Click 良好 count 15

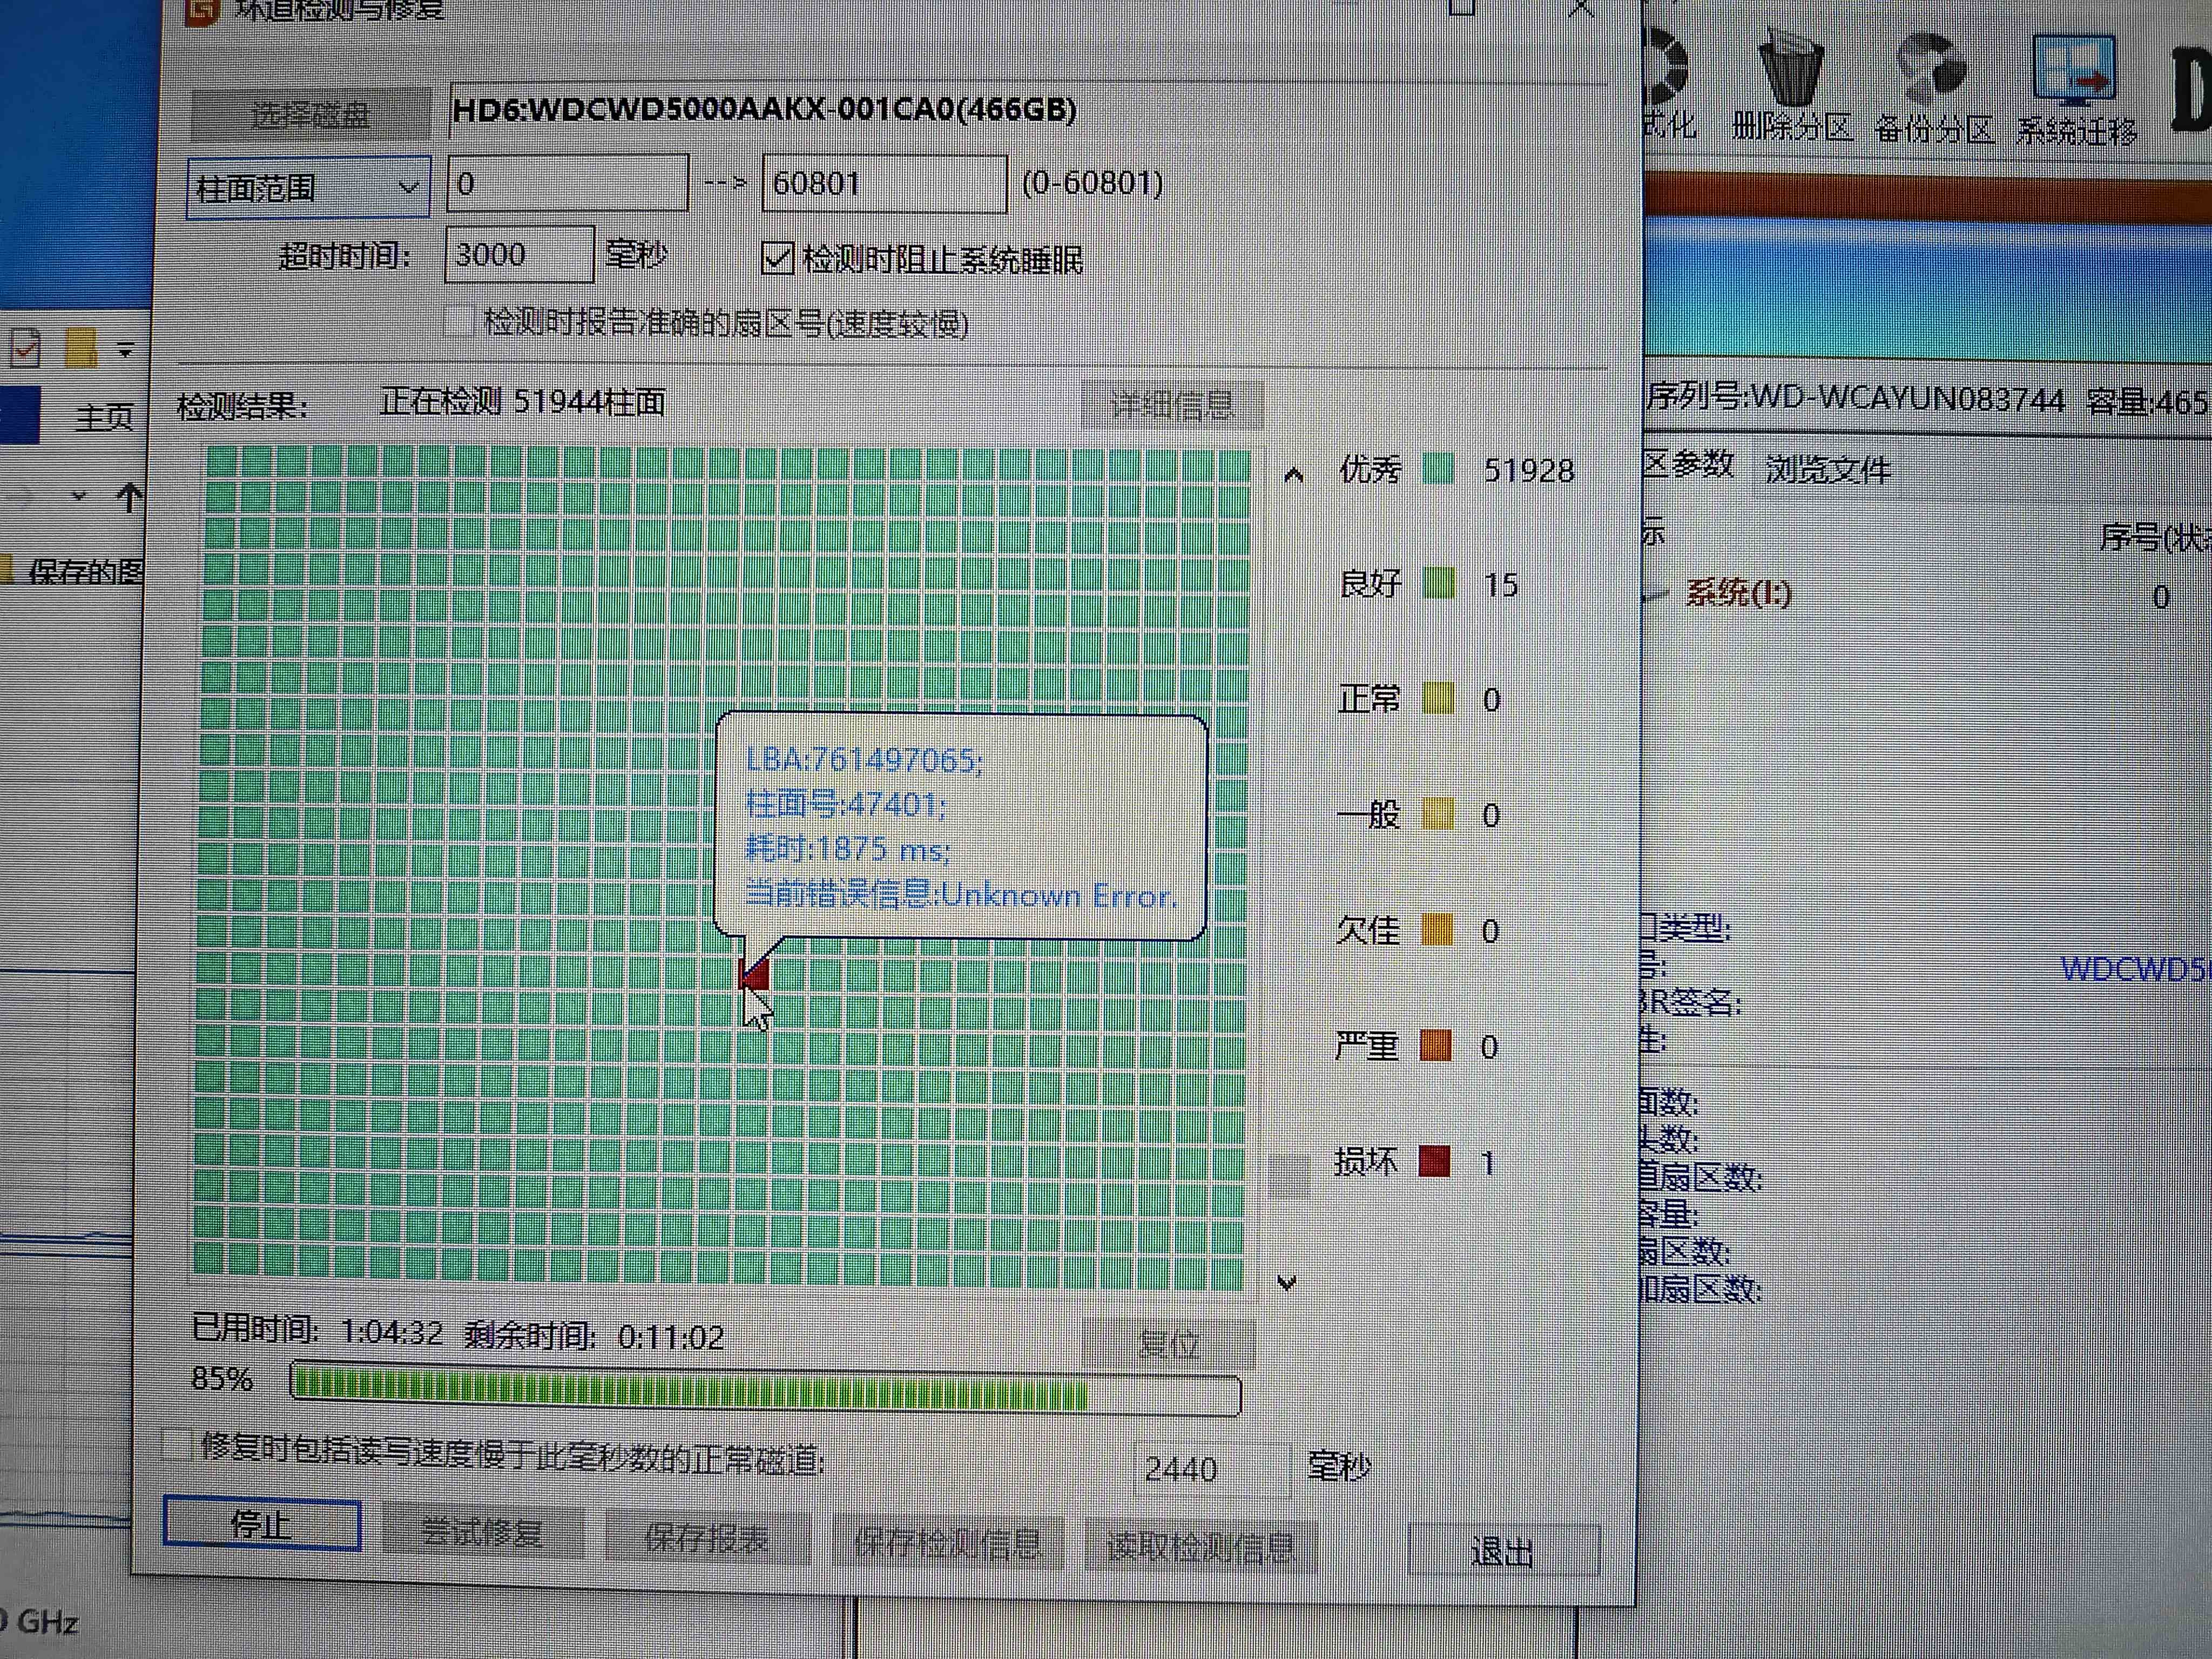(x=1501, y=585)
